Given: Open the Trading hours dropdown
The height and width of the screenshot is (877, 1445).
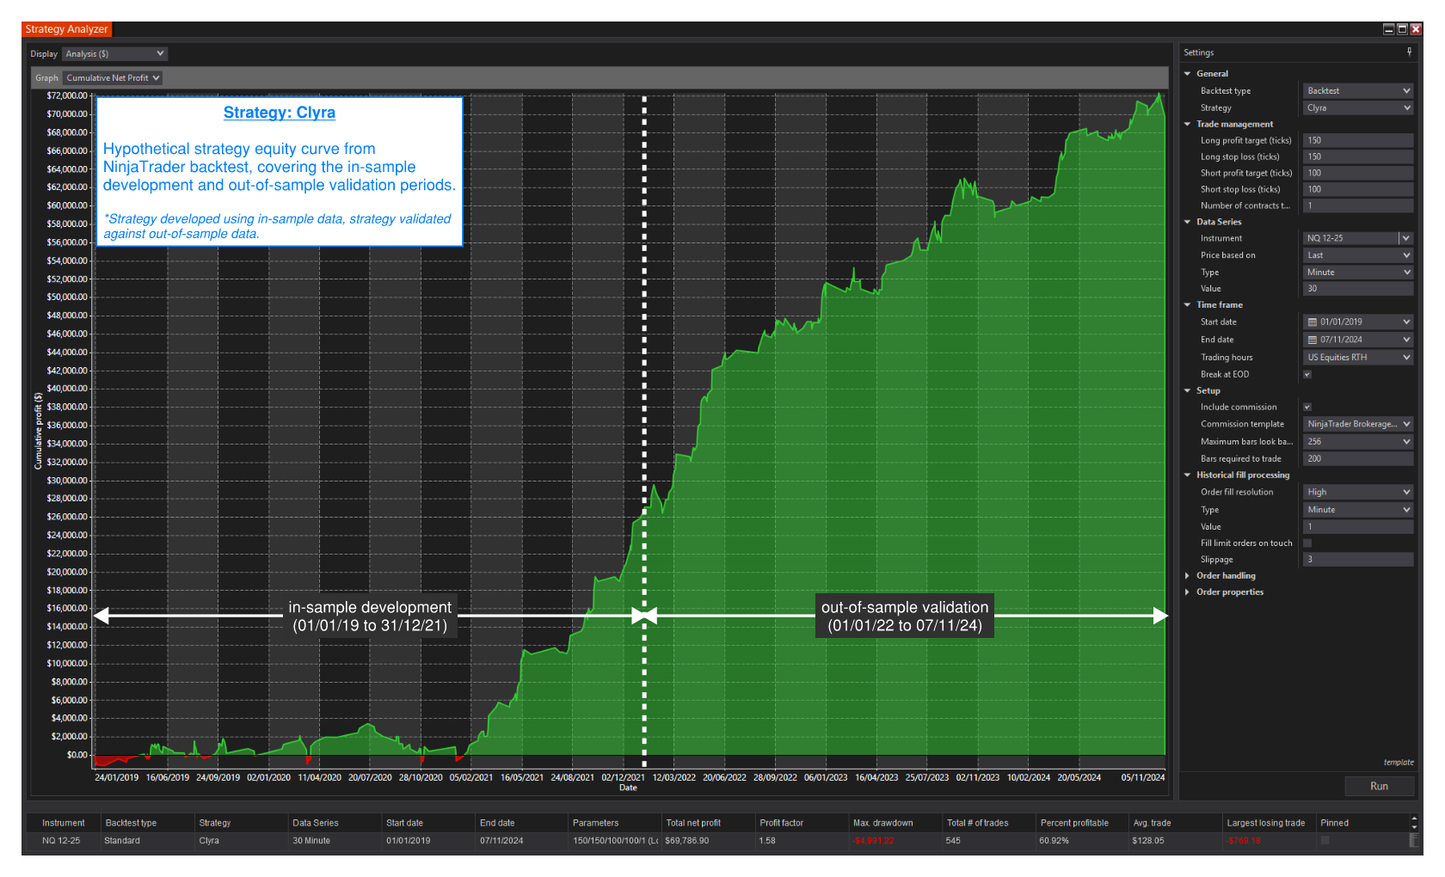Looking at the screenshot, I should coord(1357,357).
